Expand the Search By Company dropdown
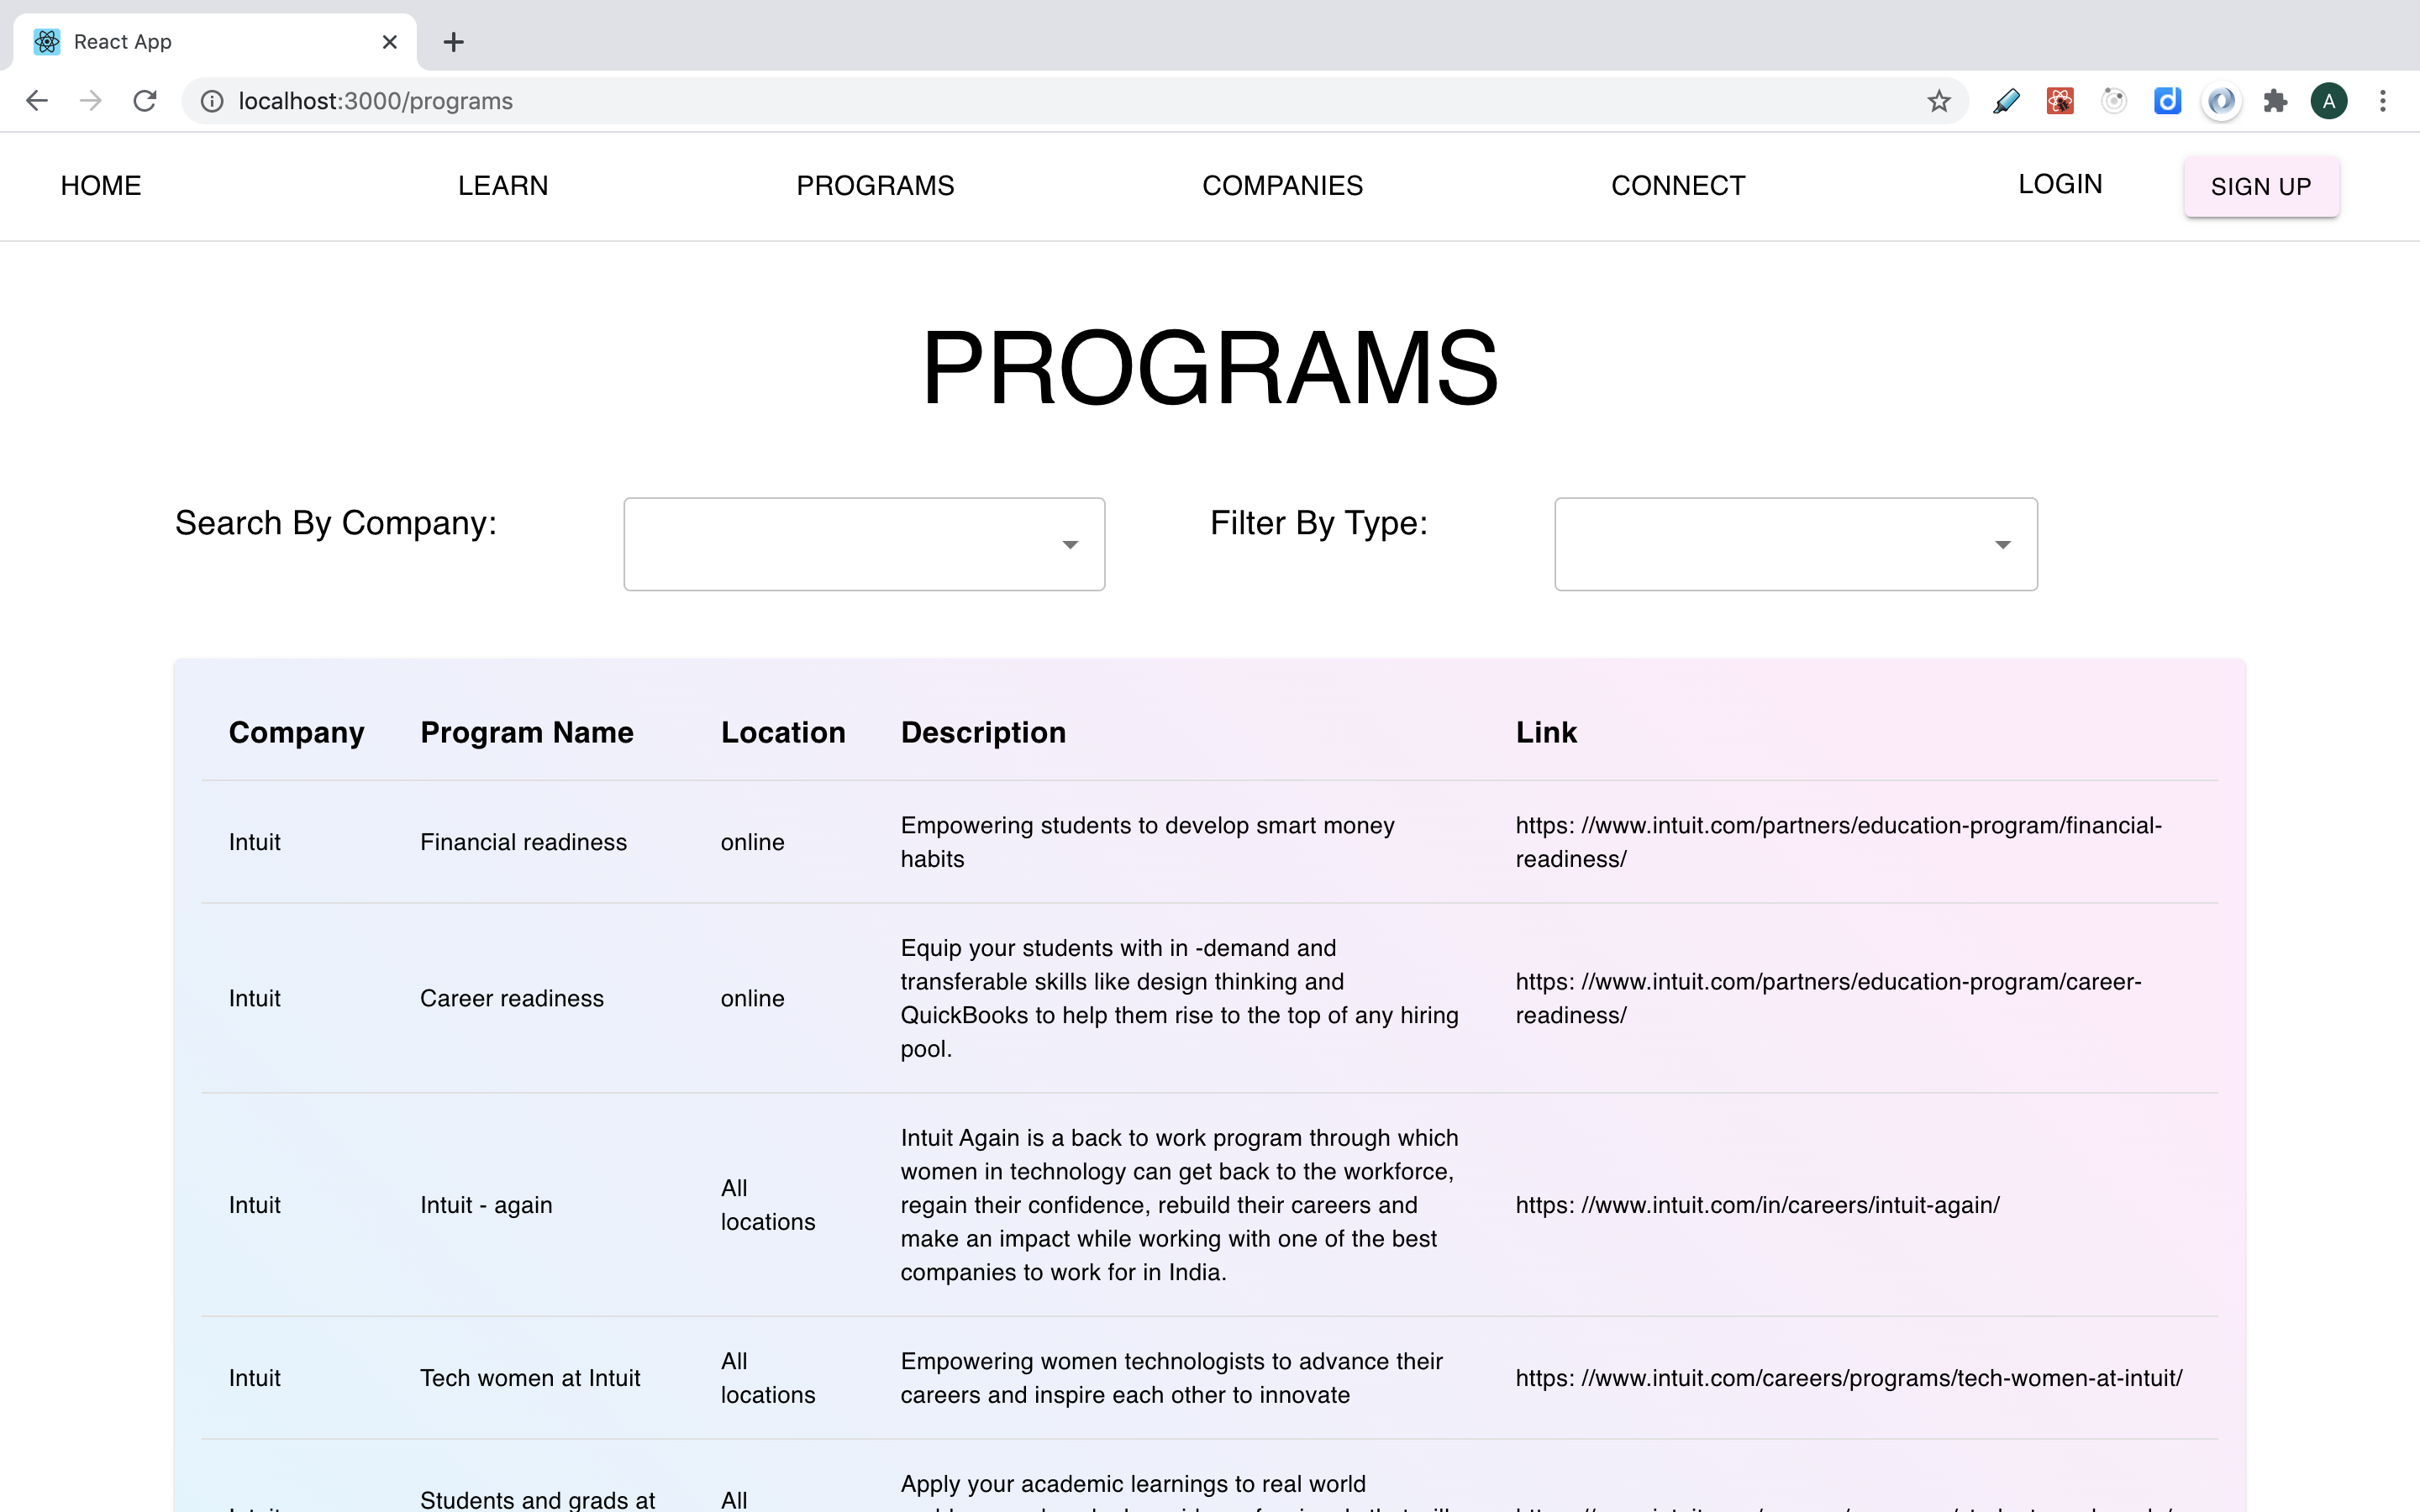Image resolution: width=2420 pixels, height=1512 pixels. click(x=863, y=544)
